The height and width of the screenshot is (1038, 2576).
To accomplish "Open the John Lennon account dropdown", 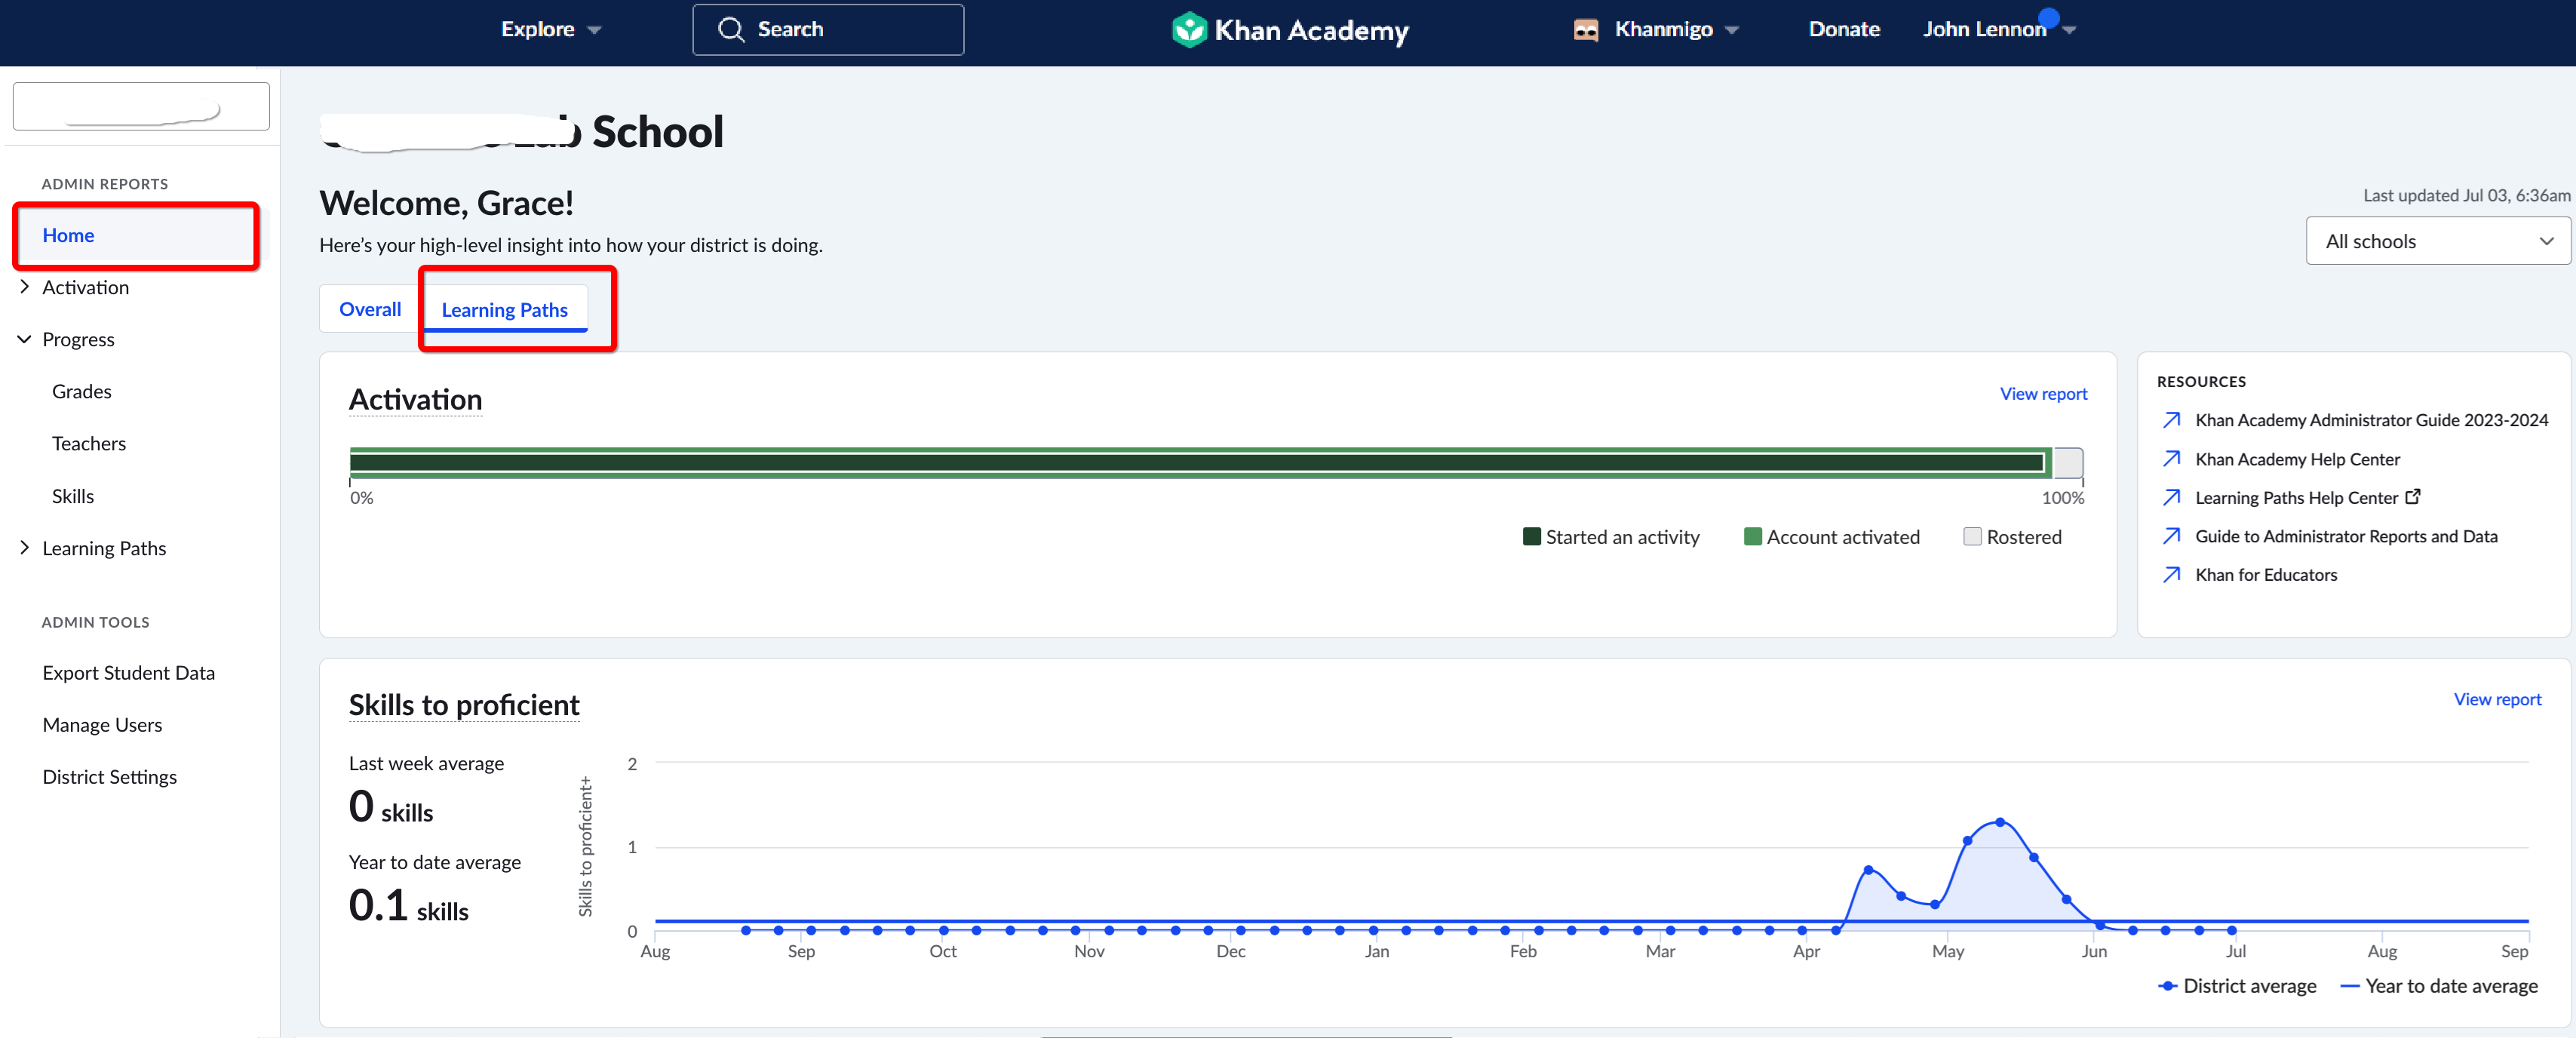I will tap(1998, 30).
